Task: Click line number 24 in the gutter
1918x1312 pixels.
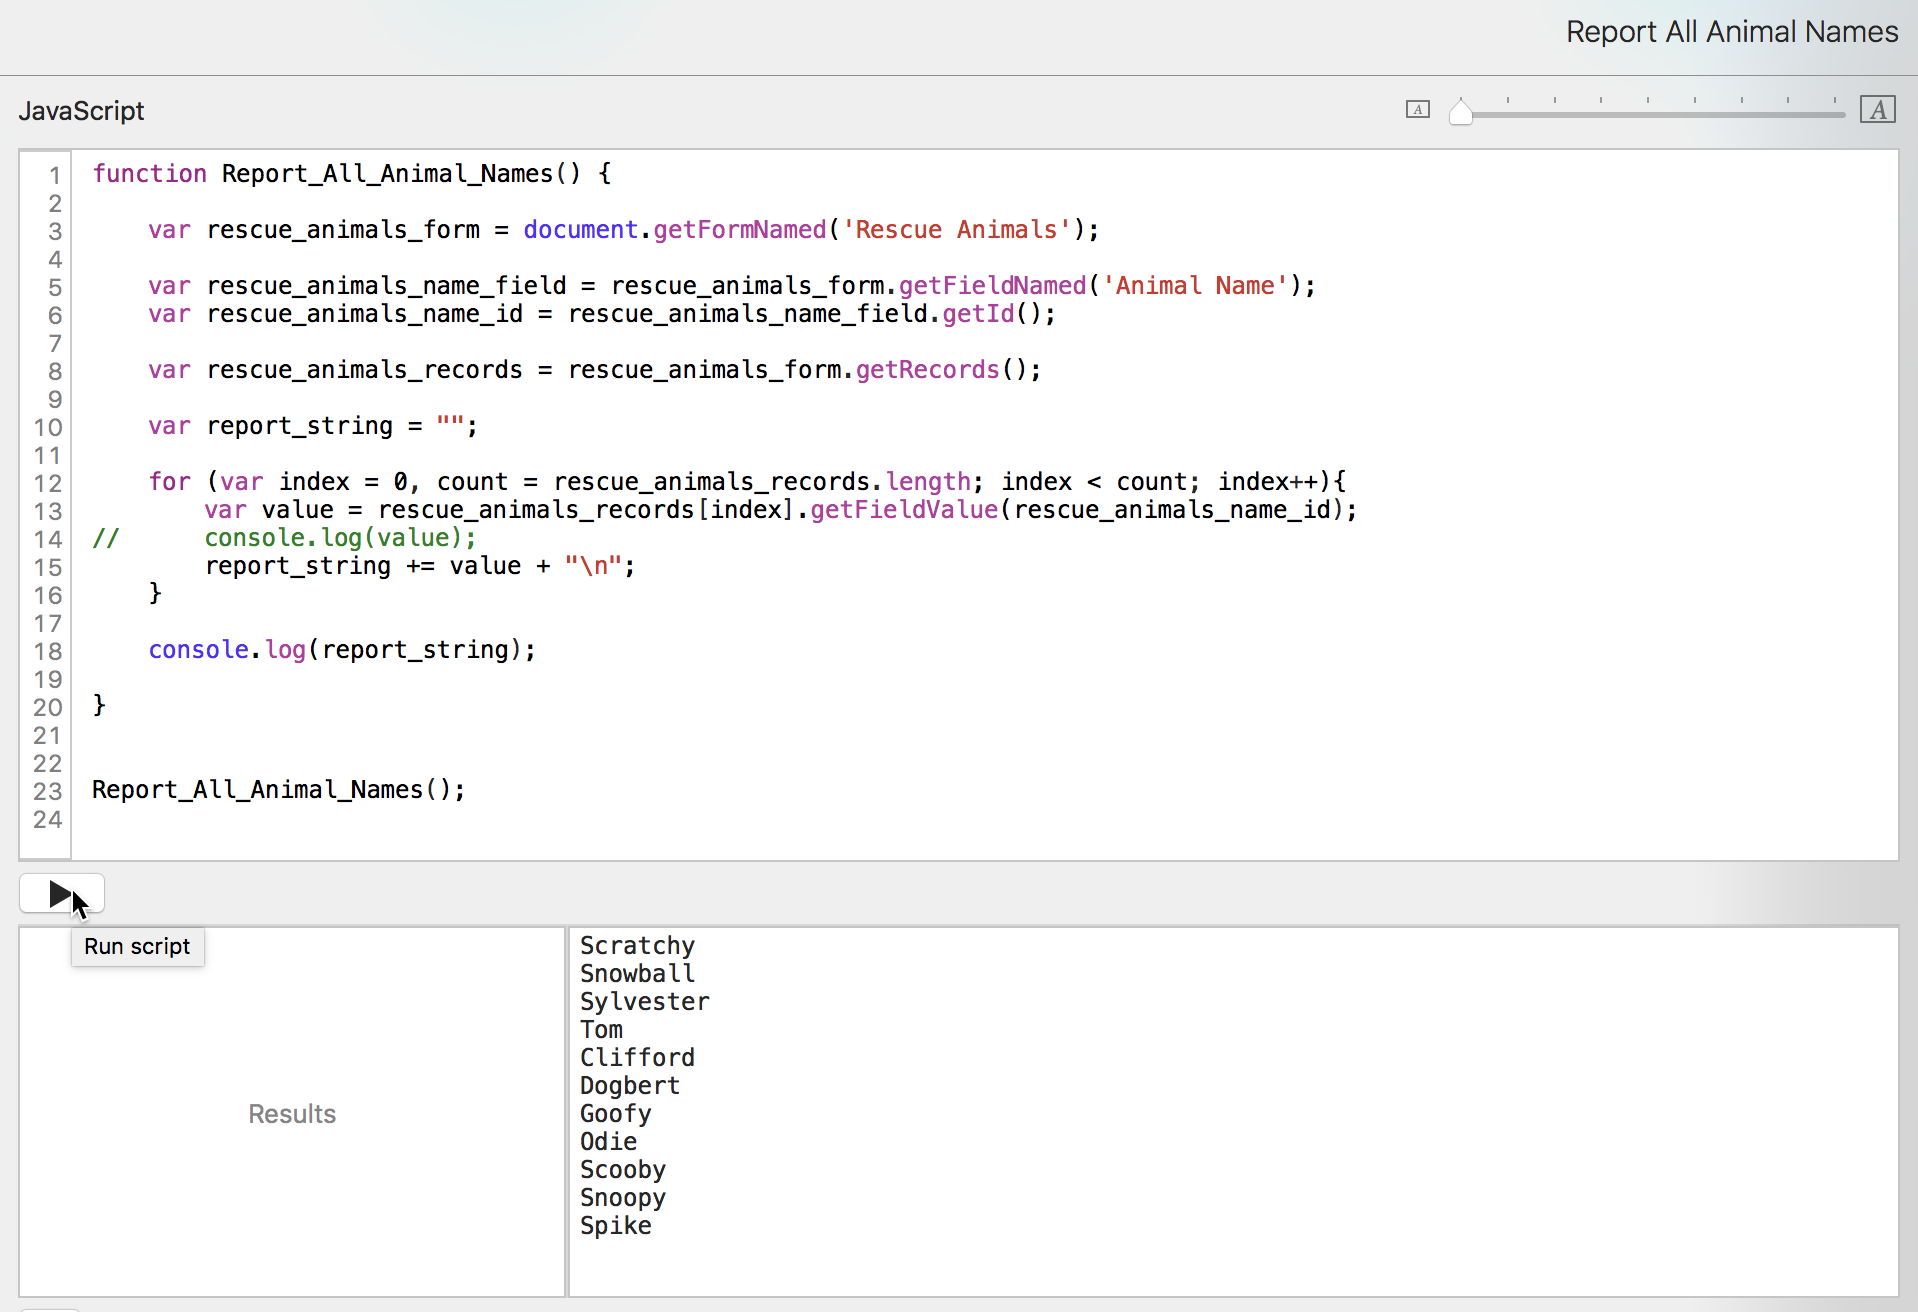Action: tap(47, 820)
